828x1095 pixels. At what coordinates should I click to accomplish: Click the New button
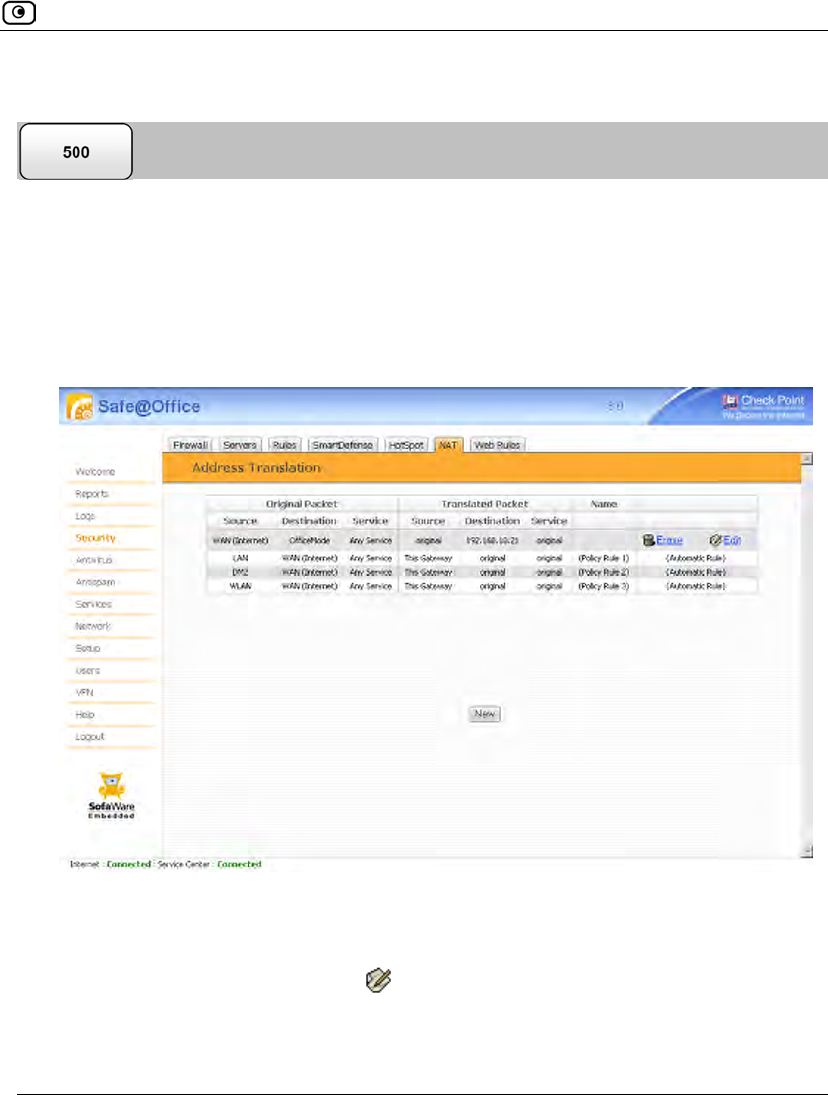(485, 714)
